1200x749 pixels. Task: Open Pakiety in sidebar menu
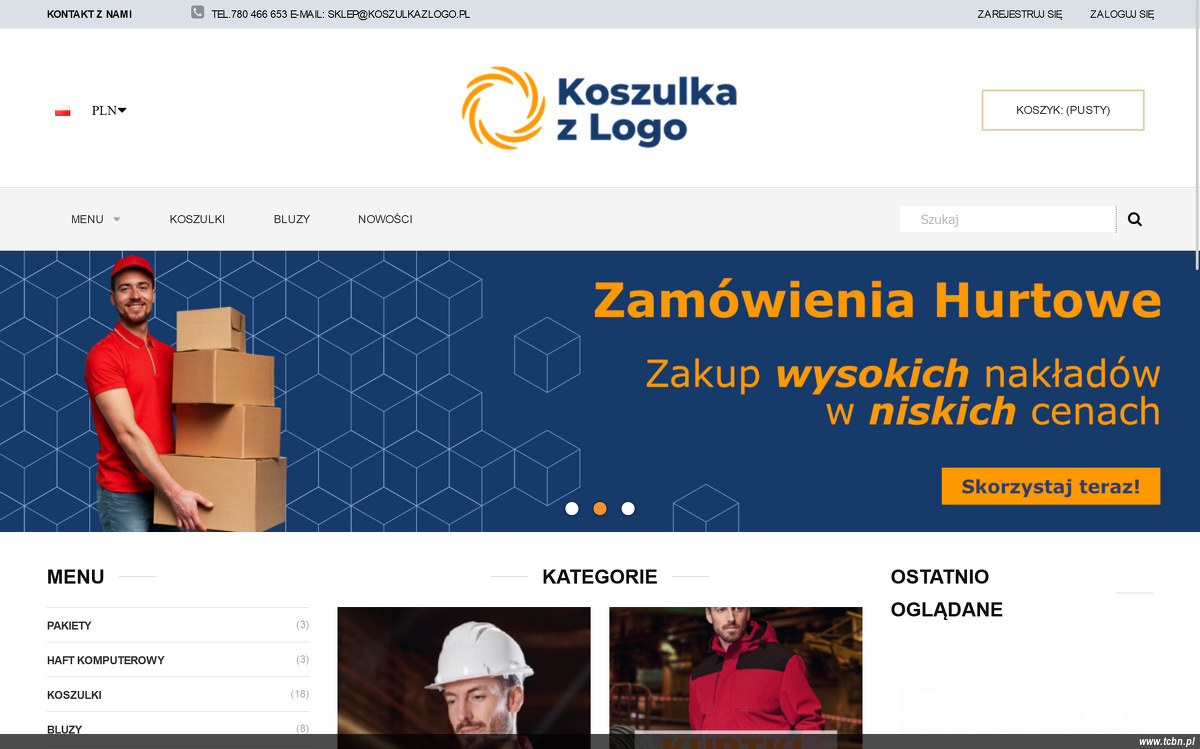(x=178, y=625)
